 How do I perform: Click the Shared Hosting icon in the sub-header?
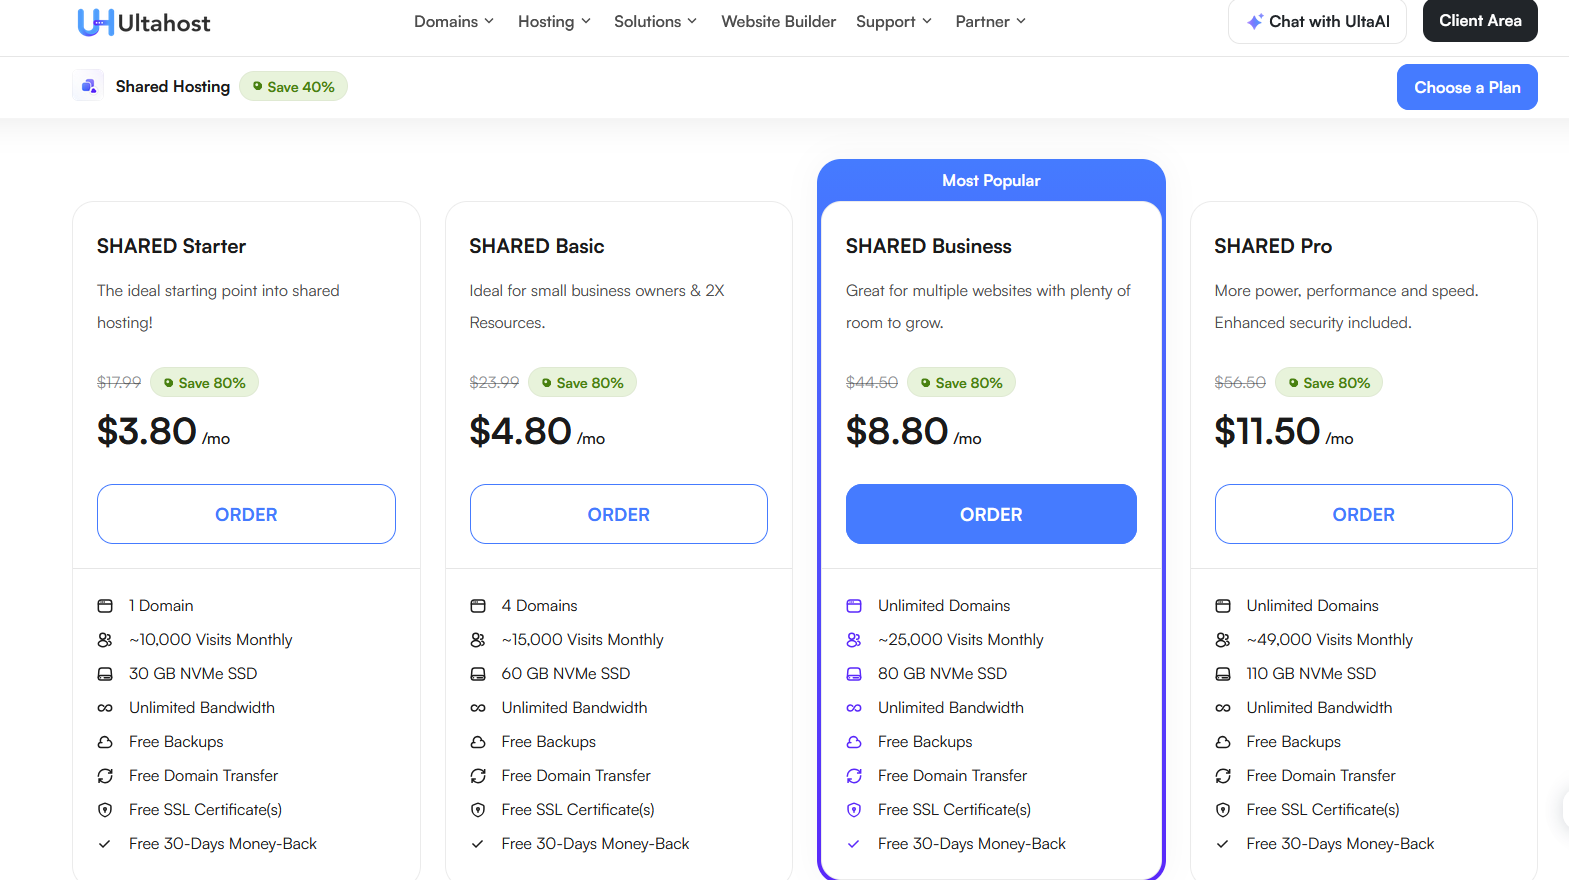89,86
